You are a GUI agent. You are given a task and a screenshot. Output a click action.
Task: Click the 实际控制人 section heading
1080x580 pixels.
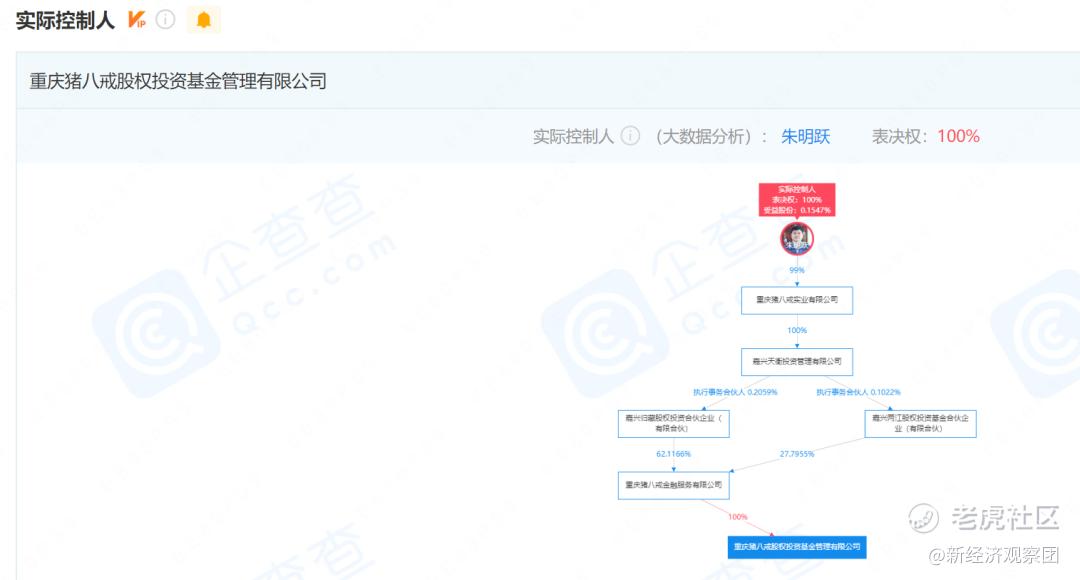point(65,20)
